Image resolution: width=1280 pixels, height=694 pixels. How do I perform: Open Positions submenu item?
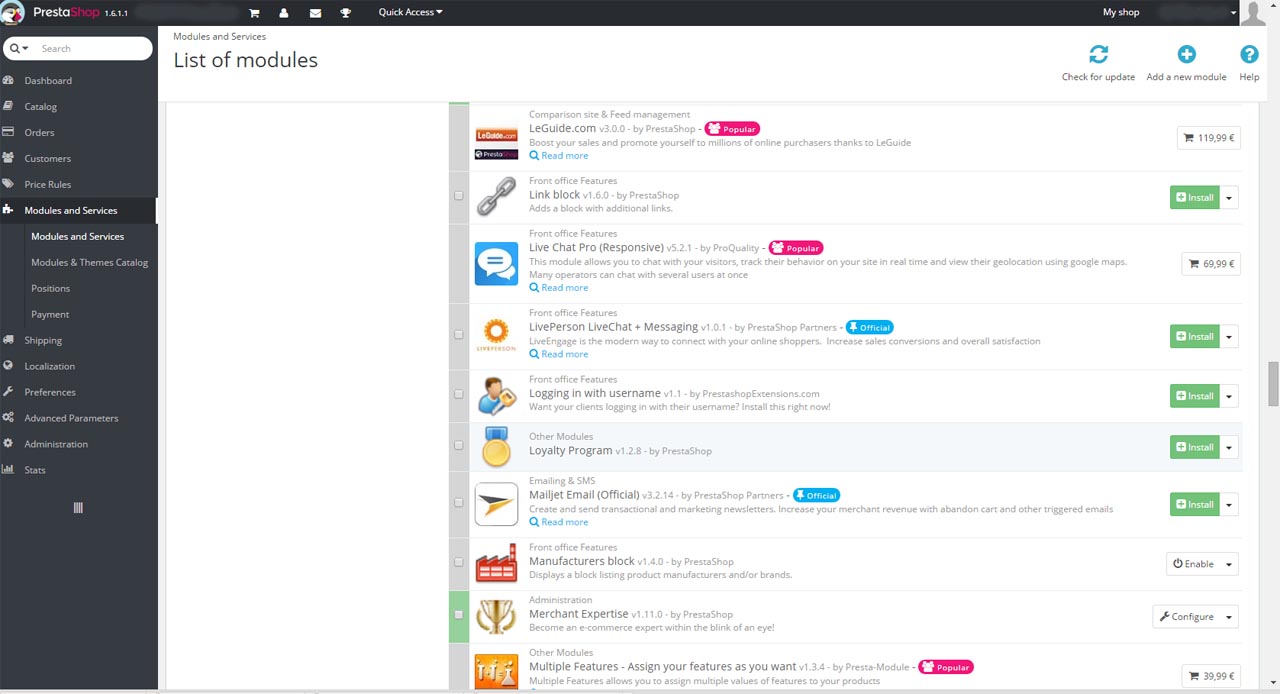click(50, 288)
